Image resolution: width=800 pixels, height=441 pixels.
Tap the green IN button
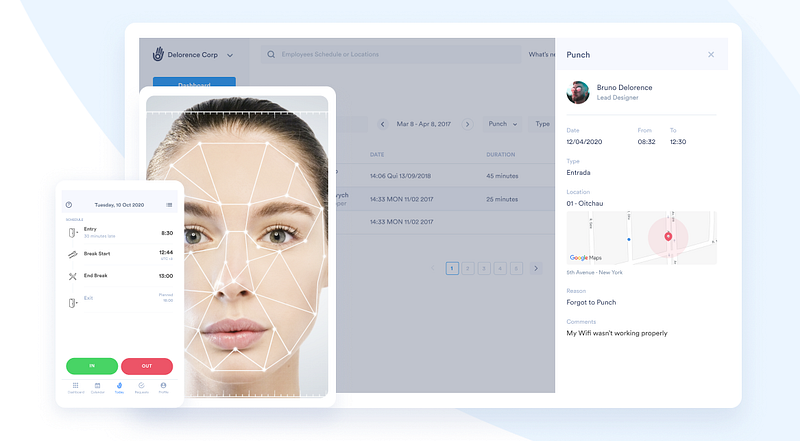pos(92,366)
